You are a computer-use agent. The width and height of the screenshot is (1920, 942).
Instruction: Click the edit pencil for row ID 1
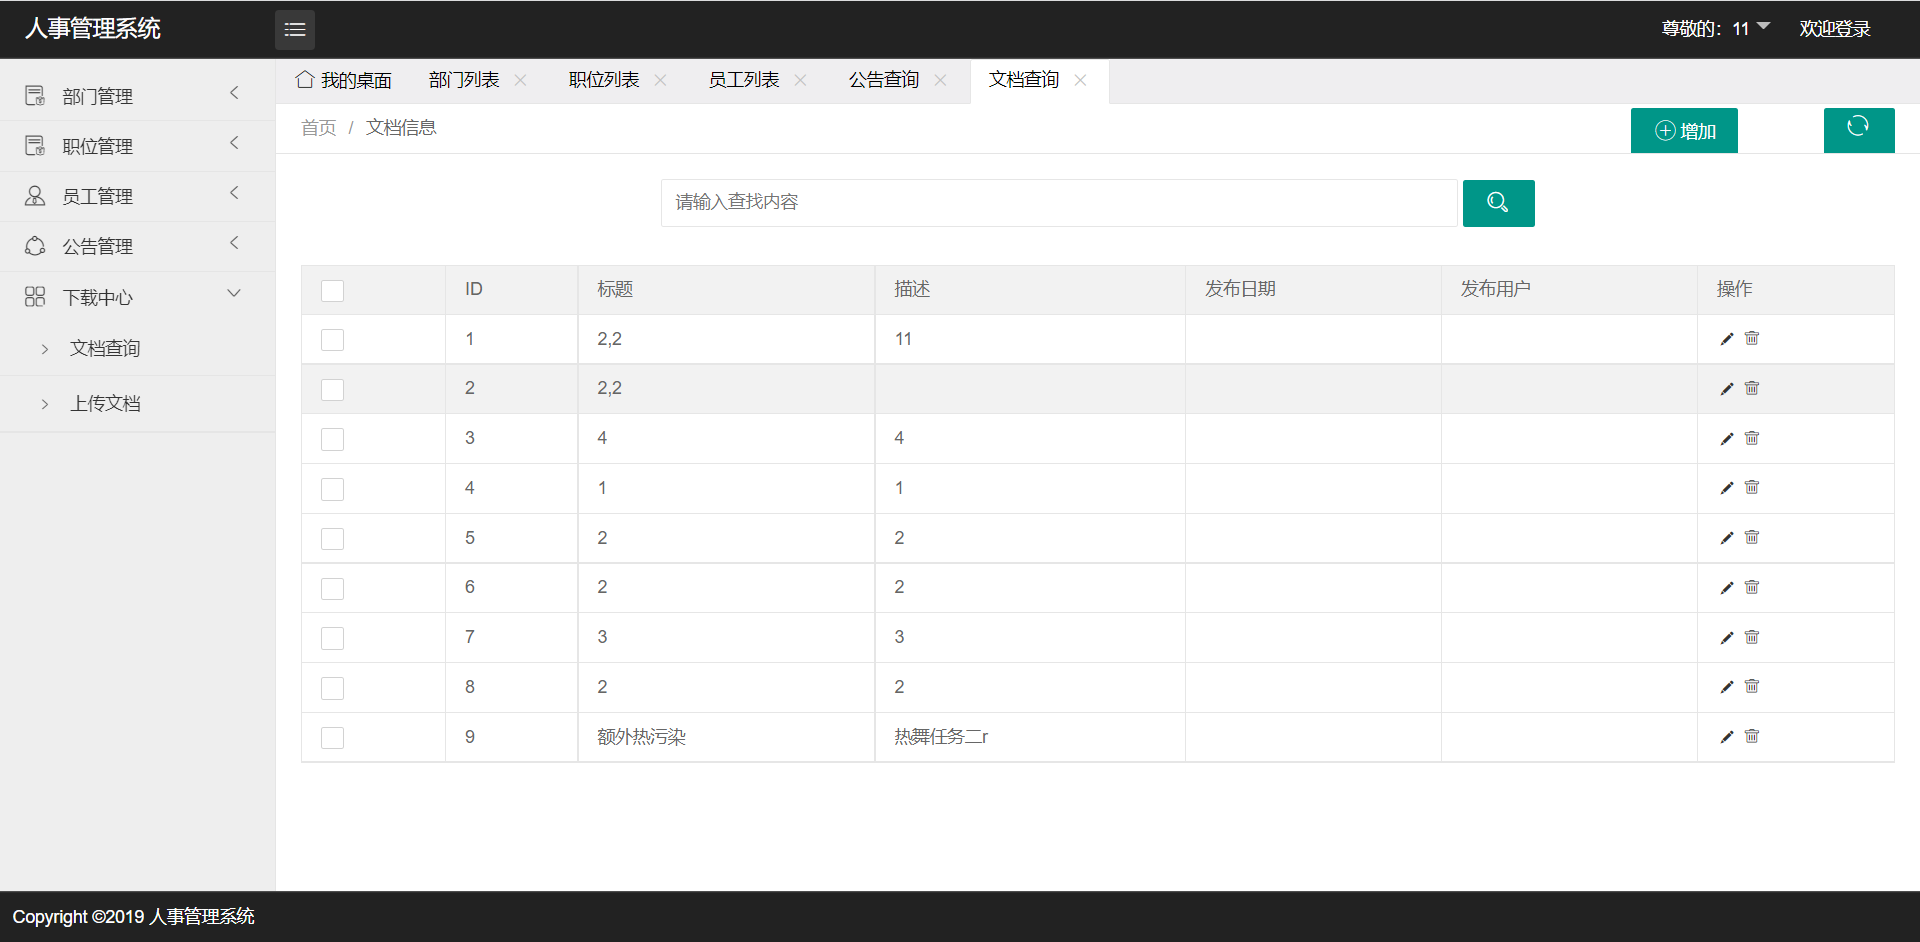click(1726, 339)
